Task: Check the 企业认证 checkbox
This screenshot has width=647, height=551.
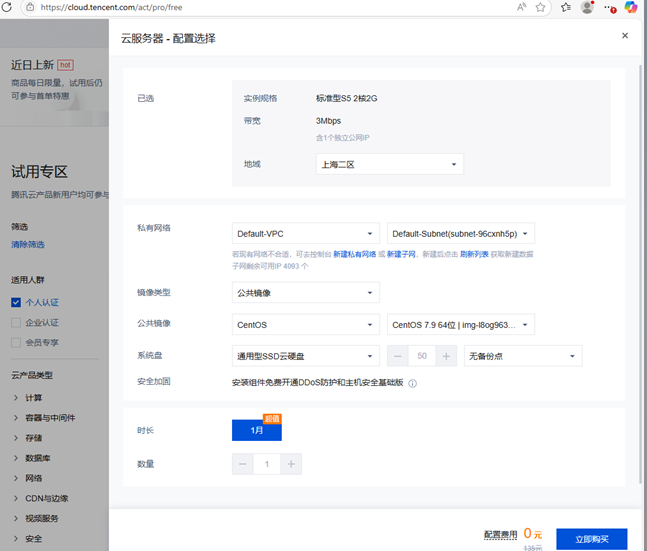Action: point(16,322)
